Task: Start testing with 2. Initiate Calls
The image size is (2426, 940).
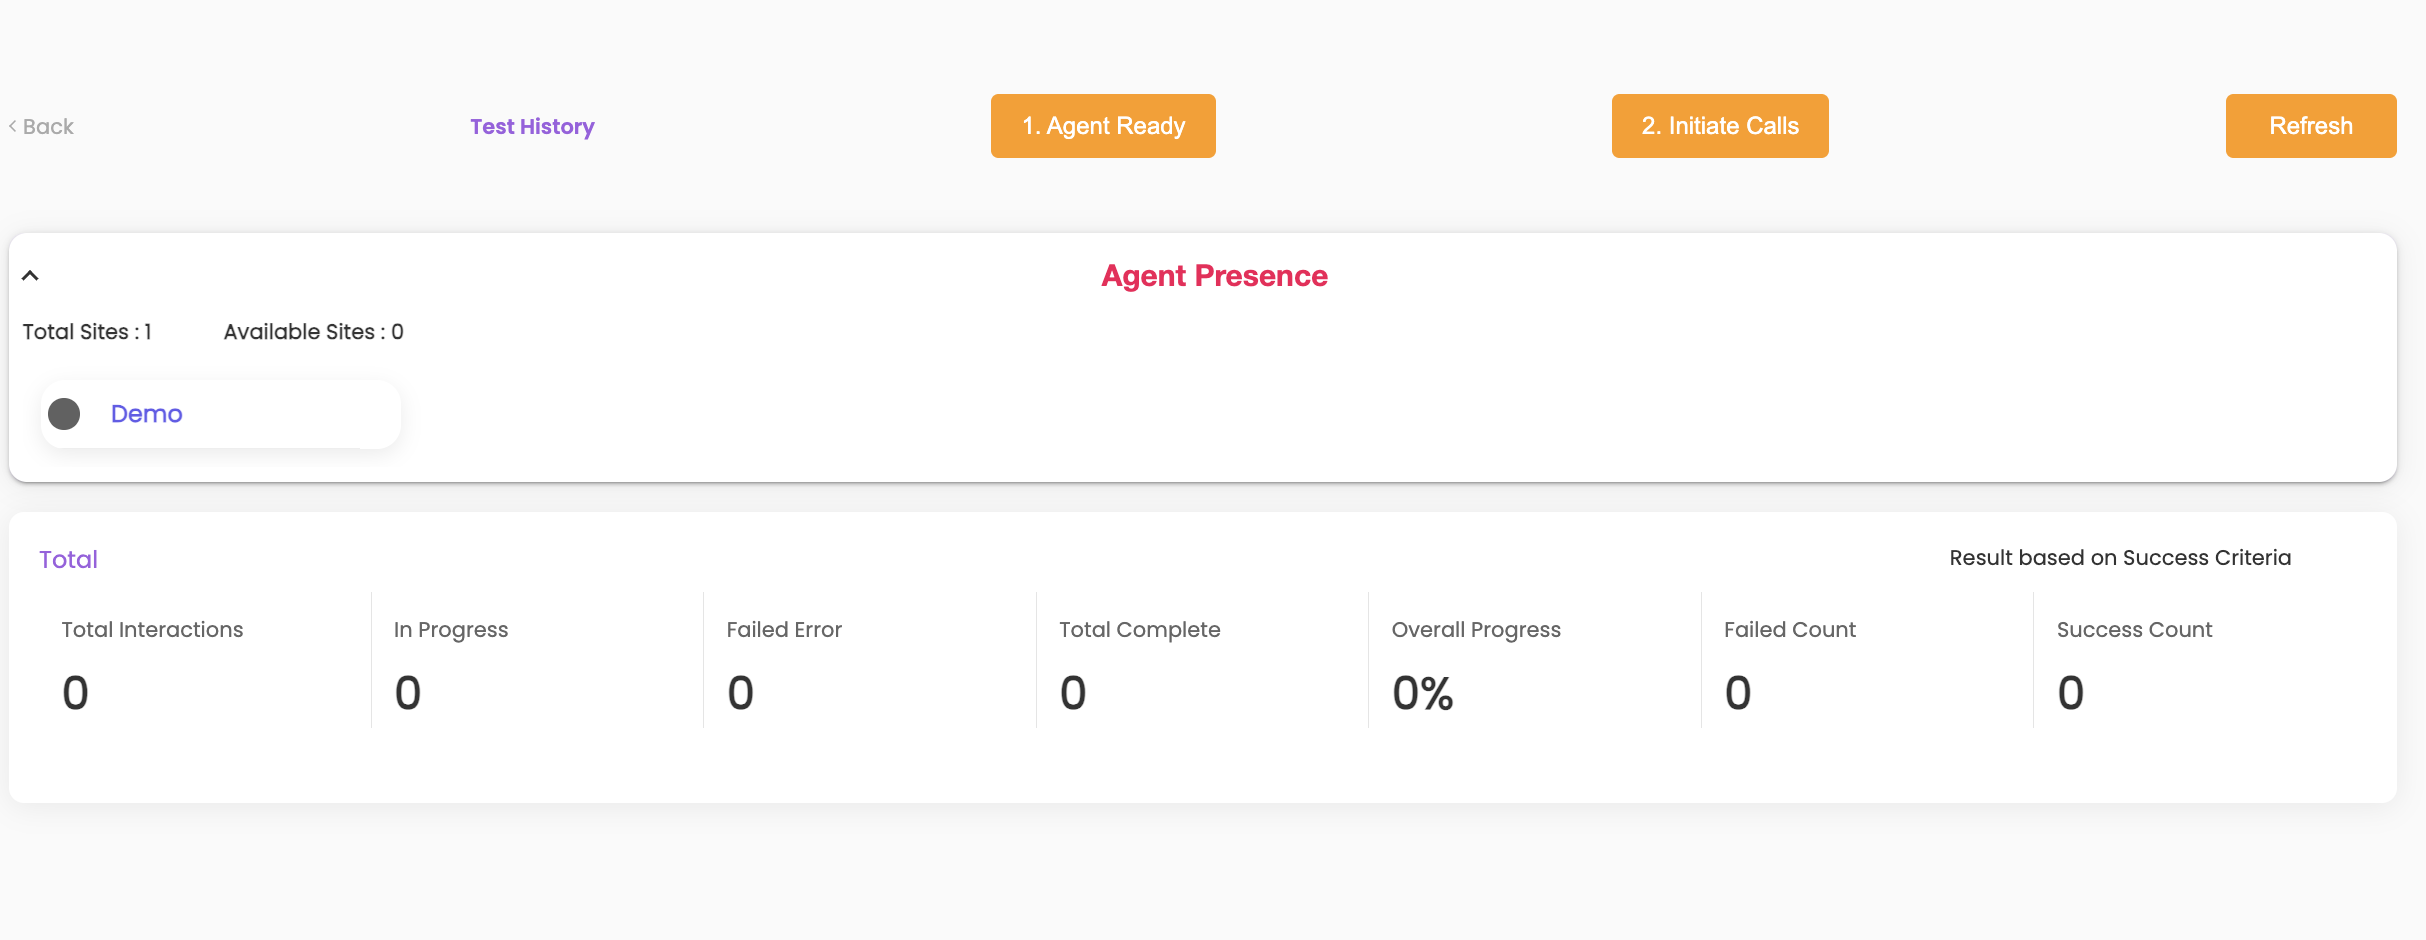Action: click(1719, 126)
